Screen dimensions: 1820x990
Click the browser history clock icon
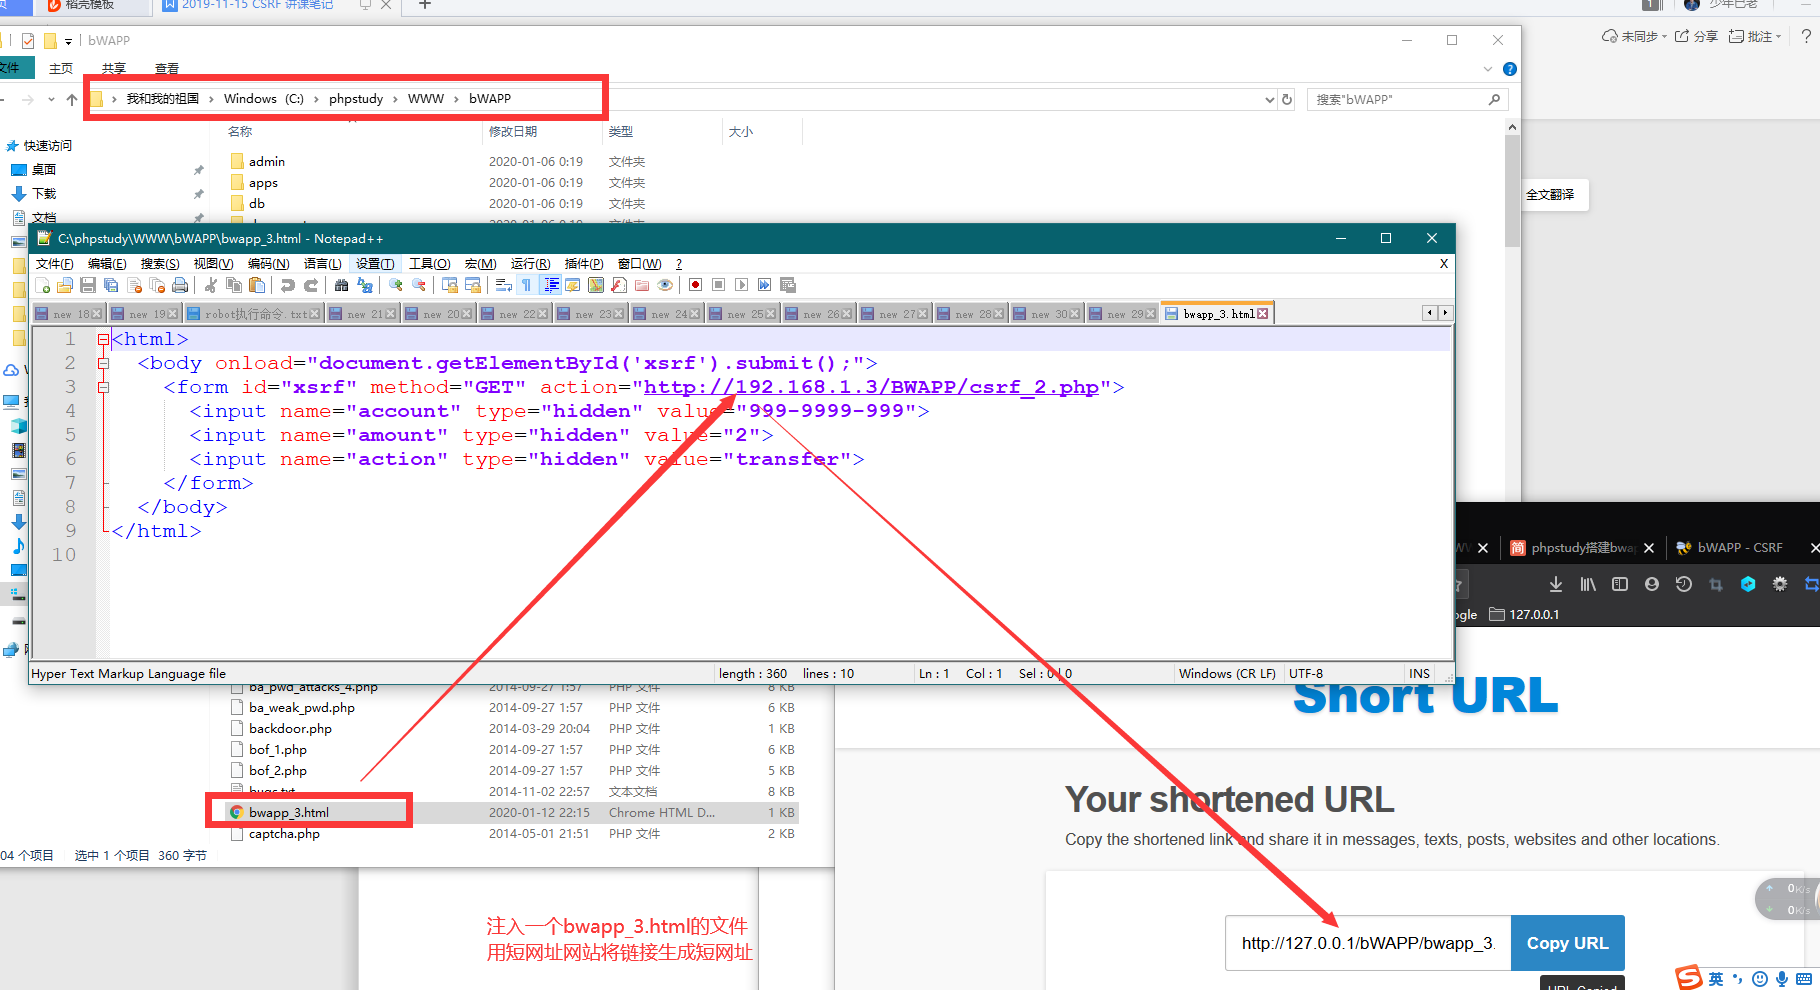[1684, 584]
